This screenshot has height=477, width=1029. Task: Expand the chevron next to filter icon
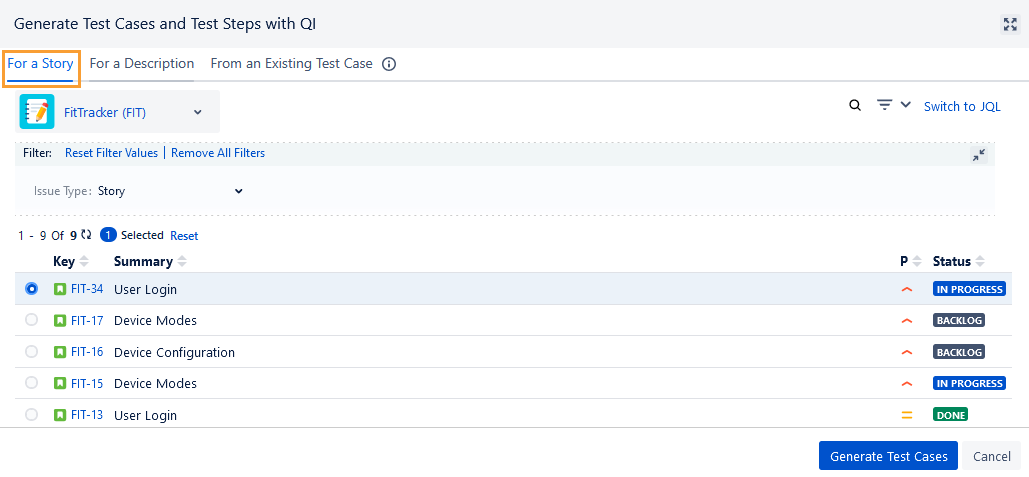pos(906,104)
